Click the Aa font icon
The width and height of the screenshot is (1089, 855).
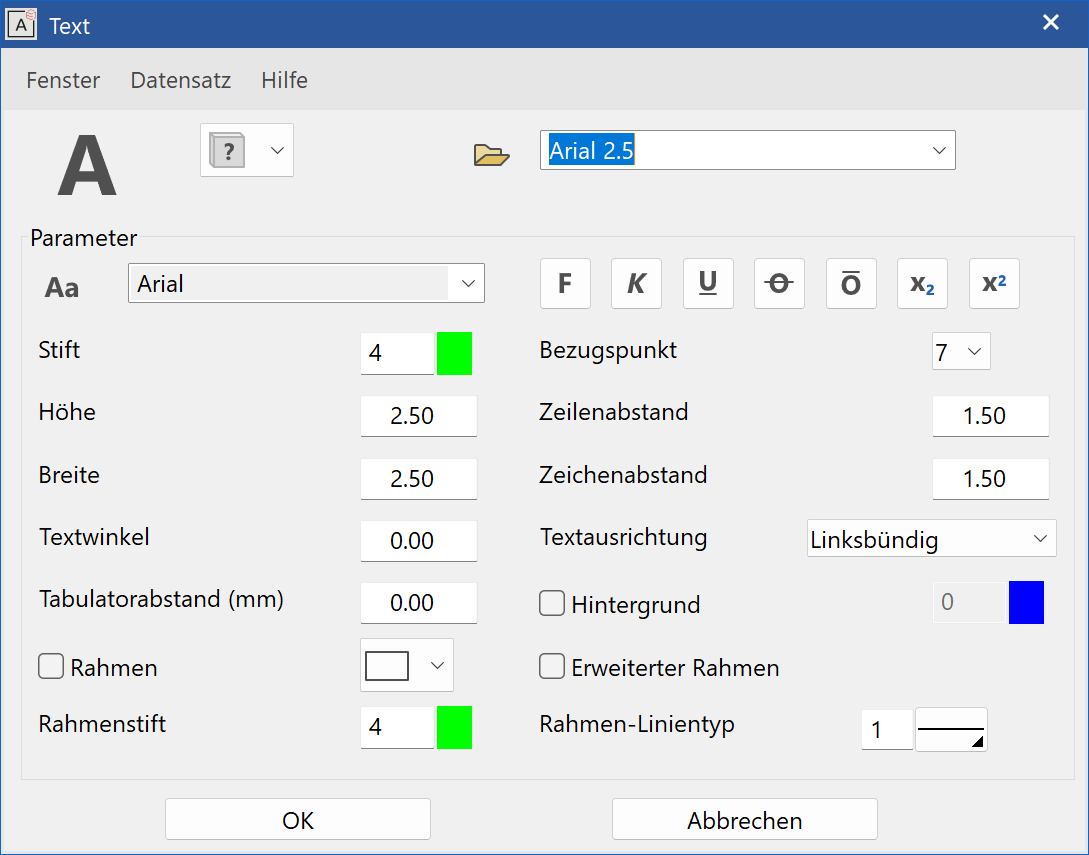pyautogui.click(x=62, y=287)
